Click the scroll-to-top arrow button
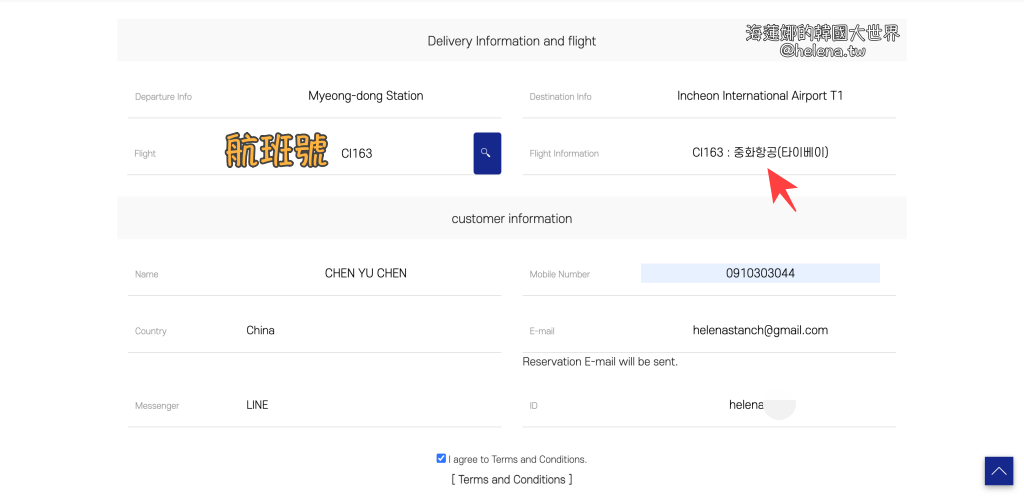 pos(998,471)
